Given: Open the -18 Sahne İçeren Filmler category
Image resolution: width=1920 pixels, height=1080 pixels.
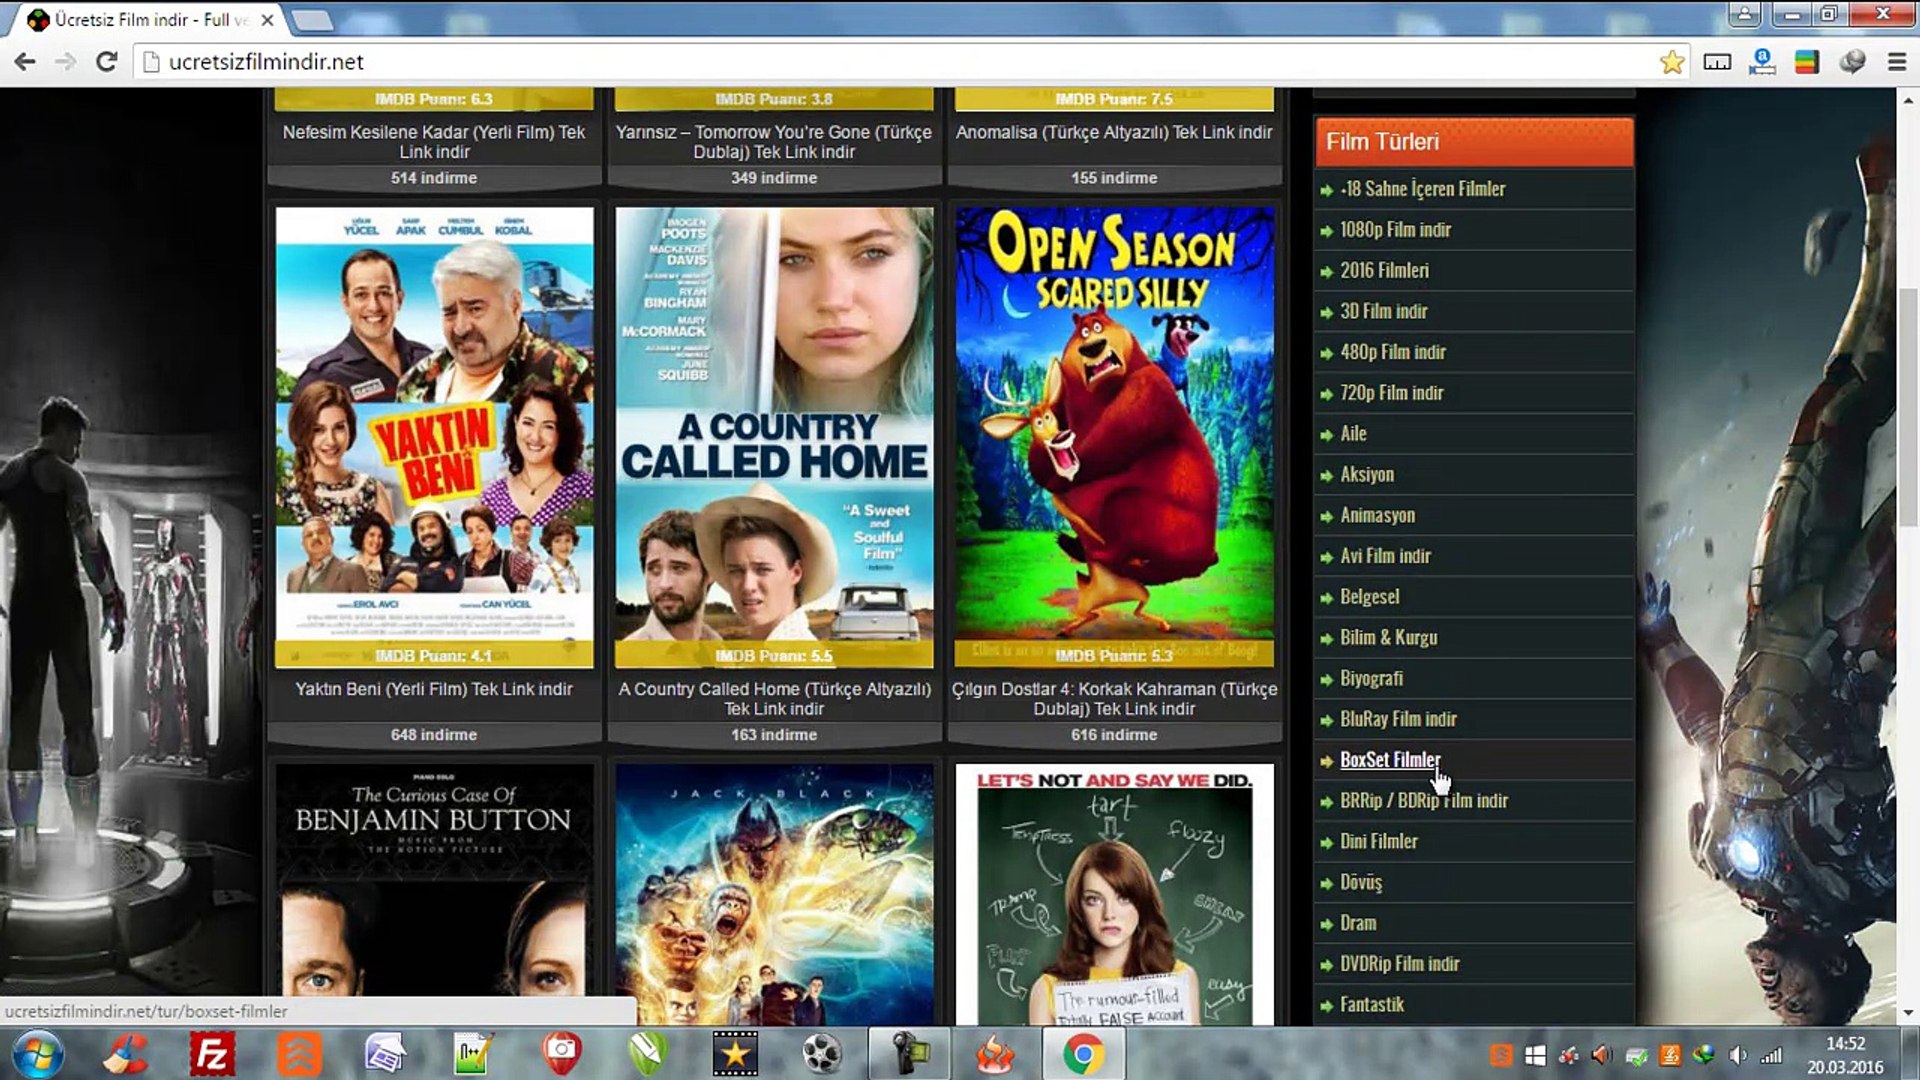Looking at the screenshot, I should tap(1422, 189).
